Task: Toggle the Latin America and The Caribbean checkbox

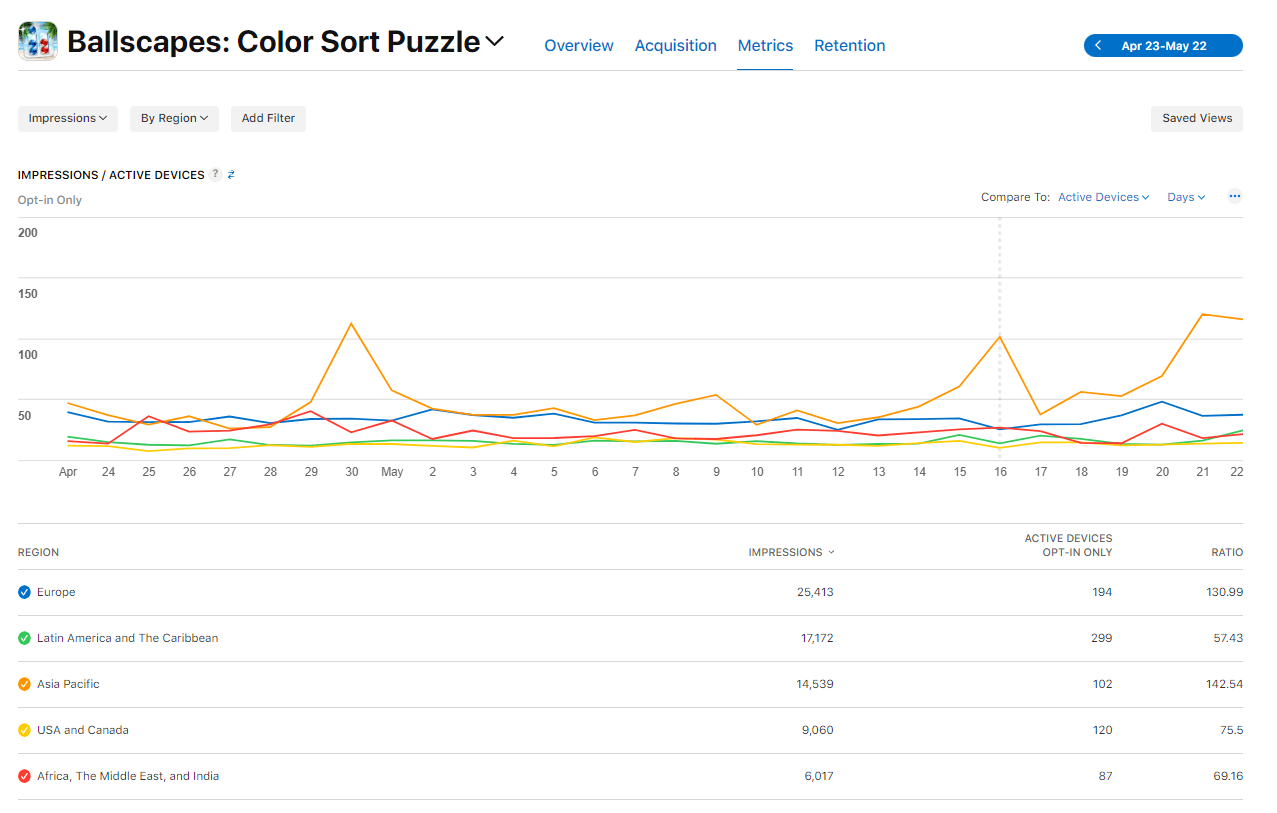Action: [x=25, y=638]
